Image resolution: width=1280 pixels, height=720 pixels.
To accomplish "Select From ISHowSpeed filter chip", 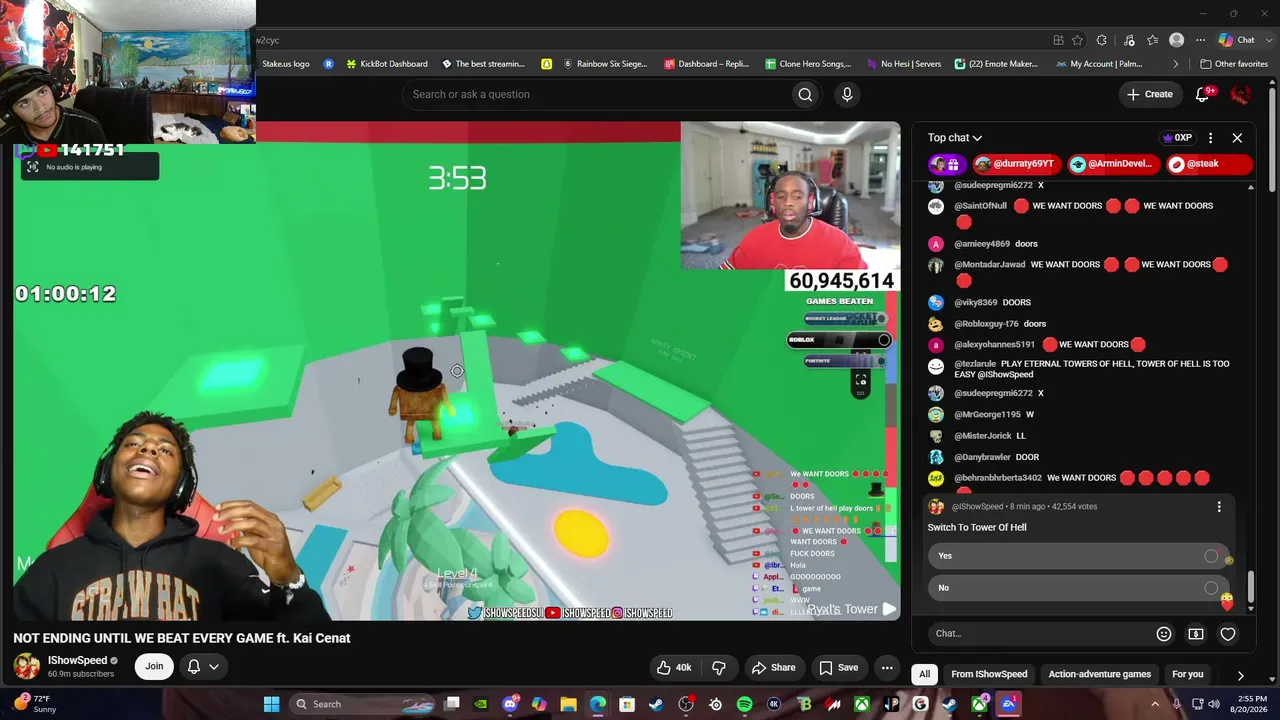I will [989, 674].
